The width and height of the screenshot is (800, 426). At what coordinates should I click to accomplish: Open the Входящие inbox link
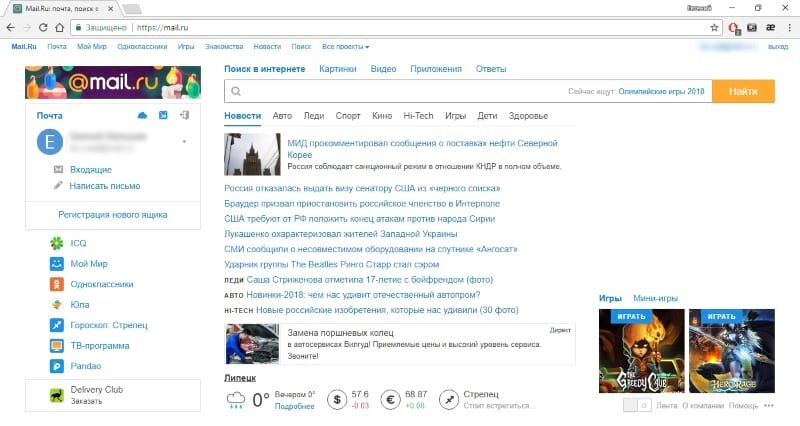coord(91,169)
